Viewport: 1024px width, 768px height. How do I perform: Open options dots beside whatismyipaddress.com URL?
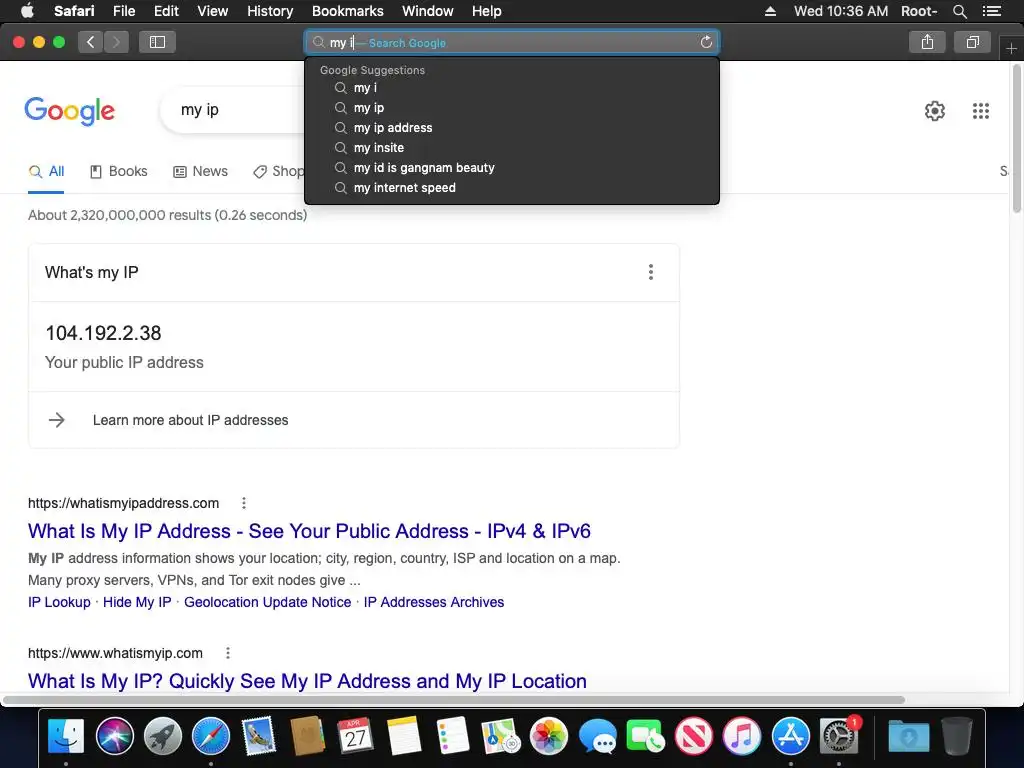pos(244,503)
